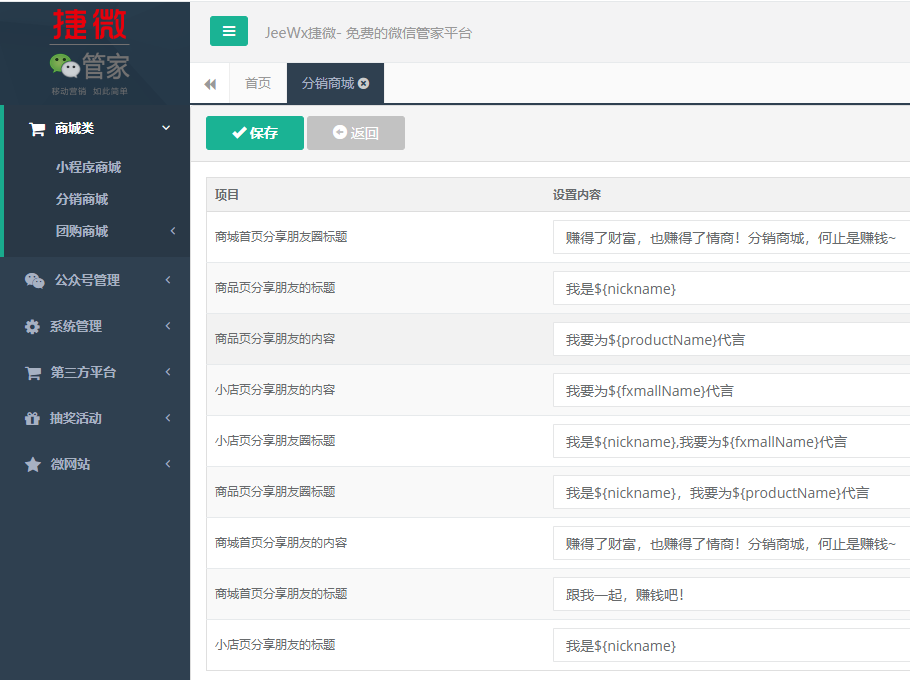Click the 商城首页分享朋友圈标题 row label
Viewport: 910px width, 680px height.
[281, 237]
